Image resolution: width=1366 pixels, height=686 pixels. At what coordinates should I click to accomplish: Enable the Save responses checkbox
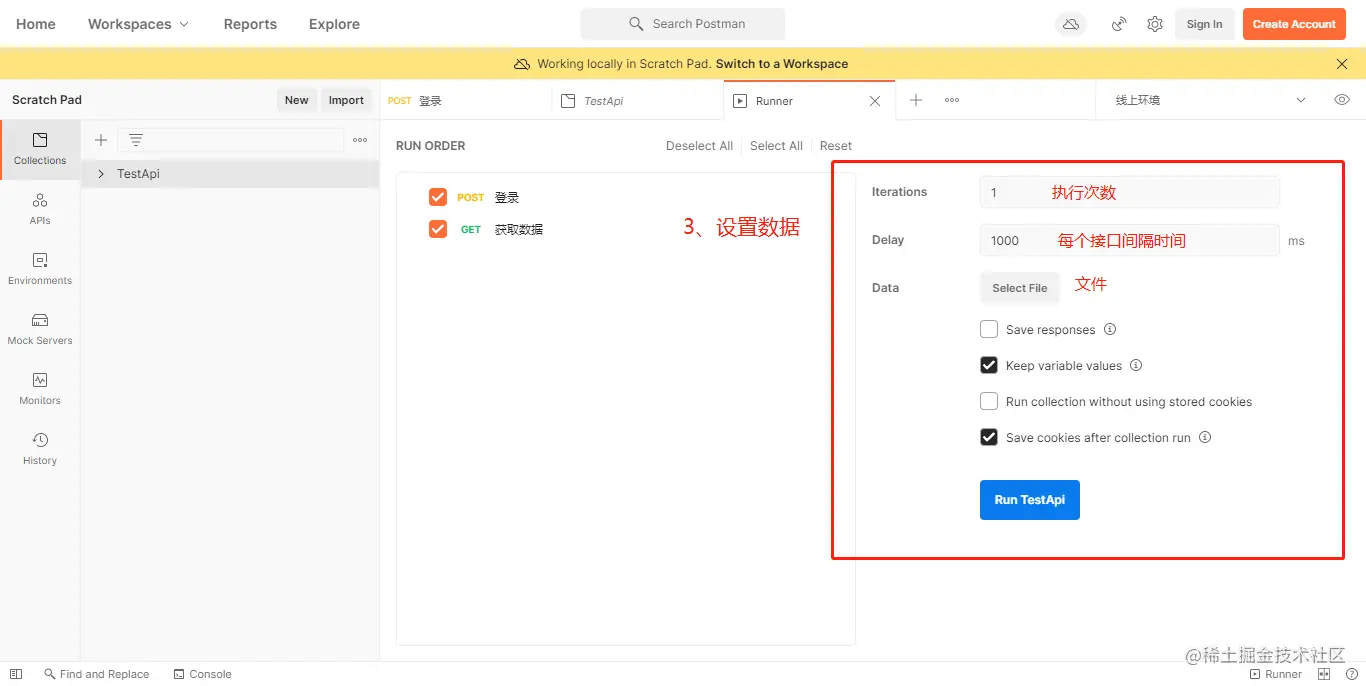pos(989,329)
